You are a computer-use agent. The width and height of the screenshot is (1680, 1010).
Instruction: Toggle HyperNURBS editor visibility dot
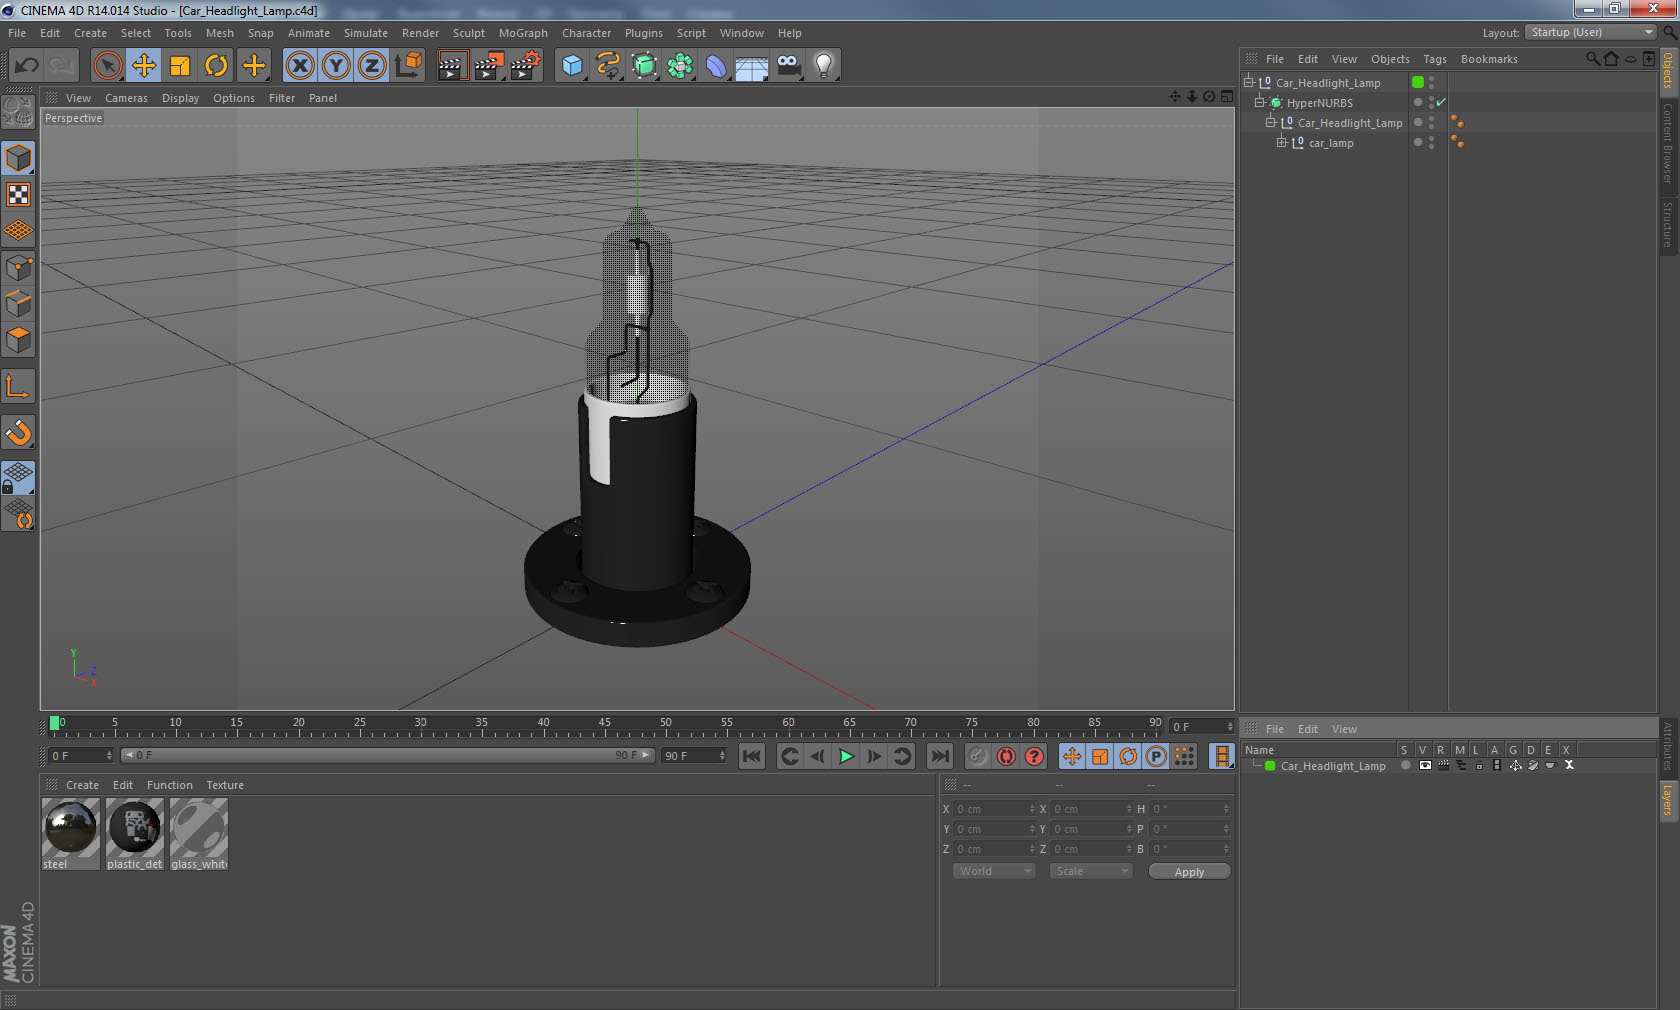tap(1432, 99)
